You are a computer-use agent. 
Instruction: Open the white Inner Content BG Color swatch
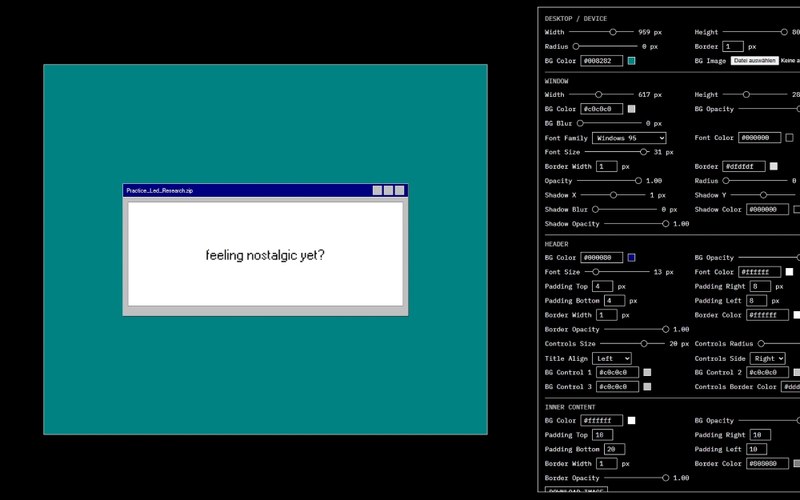[631, 420]
